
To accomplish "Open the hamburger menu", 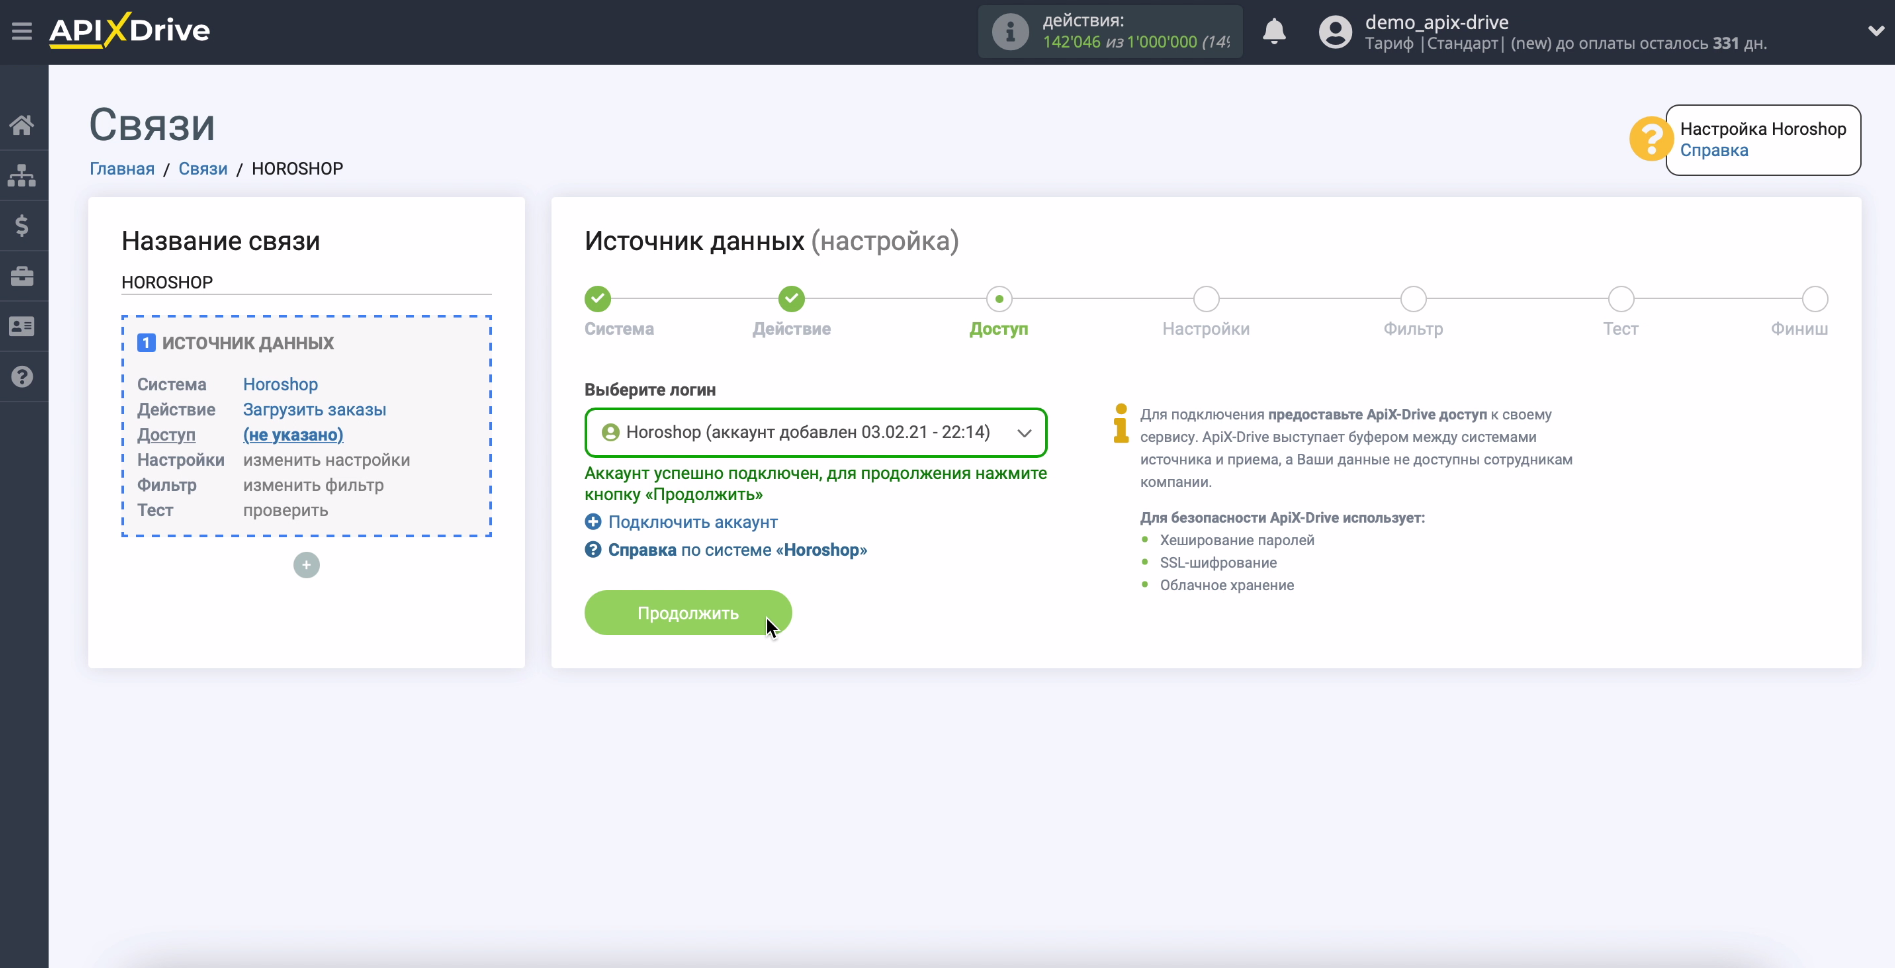I will click(22, 31).
